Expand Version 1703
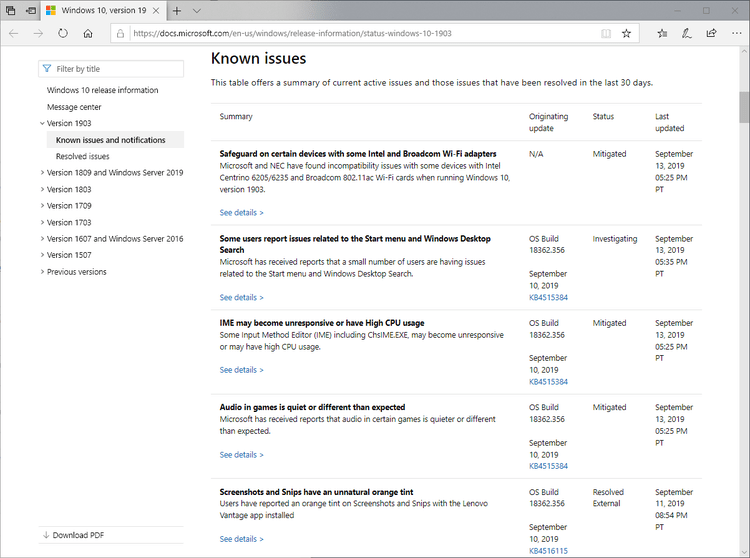Screen dimensions: 750x558 click(42, 222)
